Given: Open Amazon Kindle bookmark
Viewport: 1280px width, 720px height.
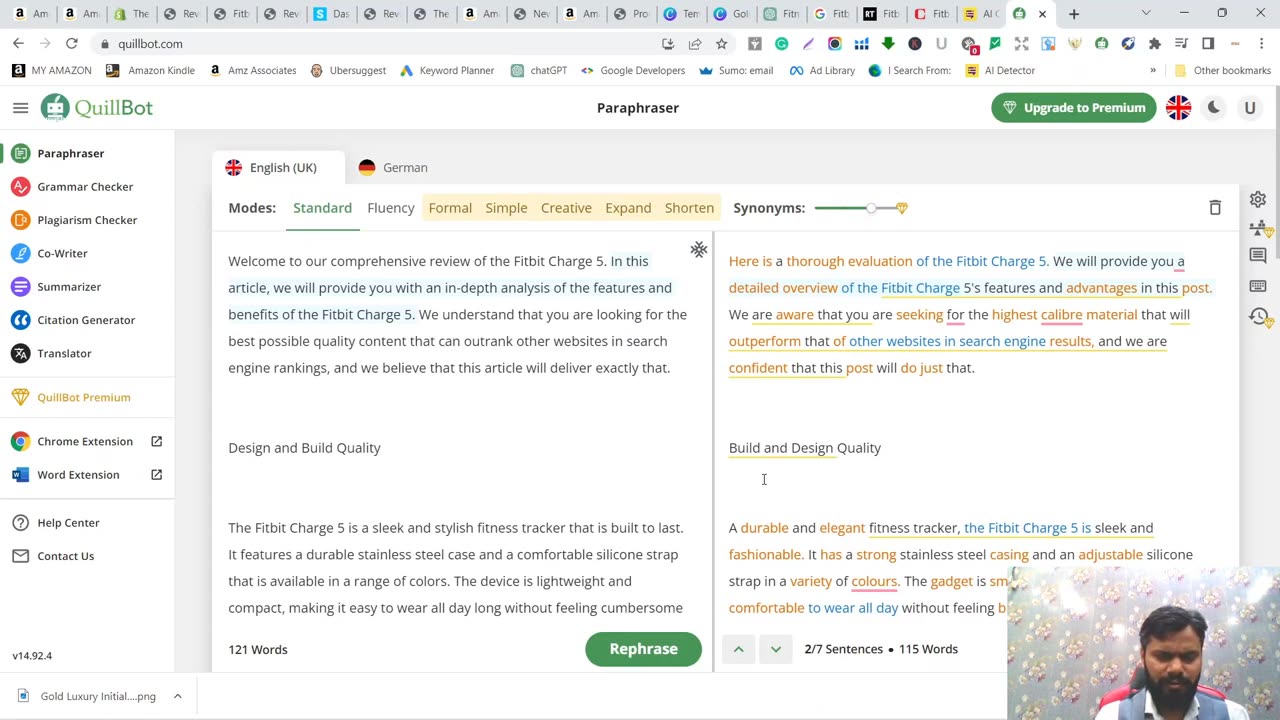Looking at the screenshot, I should [150, 71].
